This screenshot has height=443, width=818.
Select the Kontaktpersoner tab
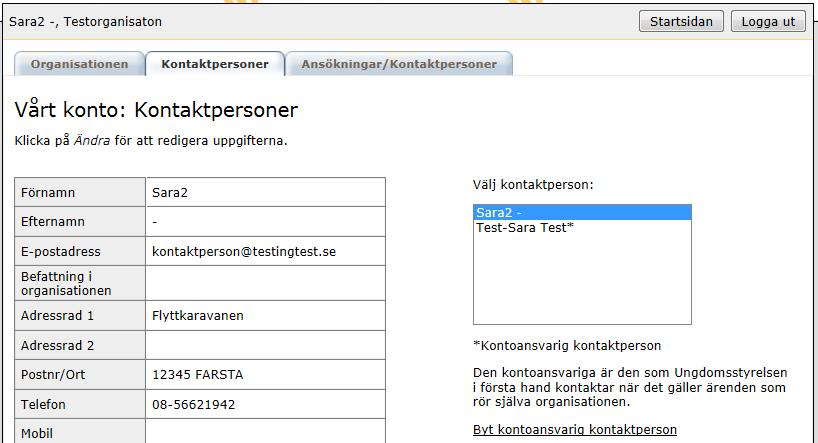tap(215, 64)
